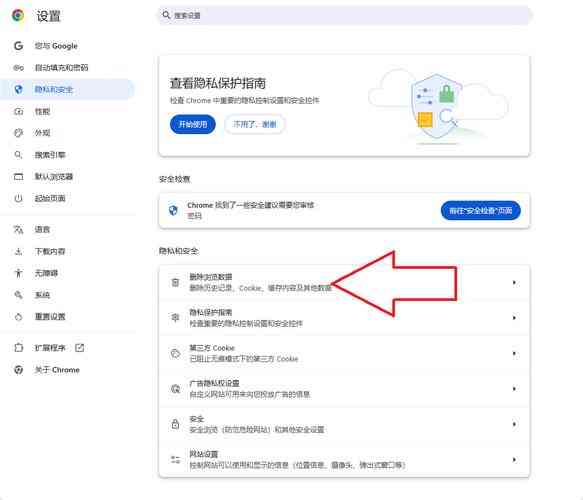Click the 不用了，谢谢 button
This screenshot has width=583, height=500.
tap(255, 124)
